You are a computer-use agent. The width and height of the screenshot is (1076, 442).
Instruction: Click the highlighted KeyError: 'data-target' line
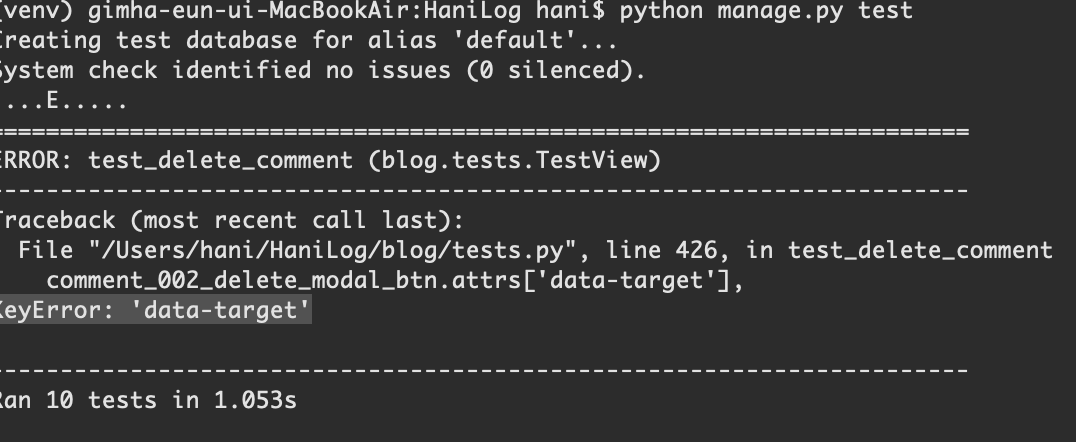[155, 310]
